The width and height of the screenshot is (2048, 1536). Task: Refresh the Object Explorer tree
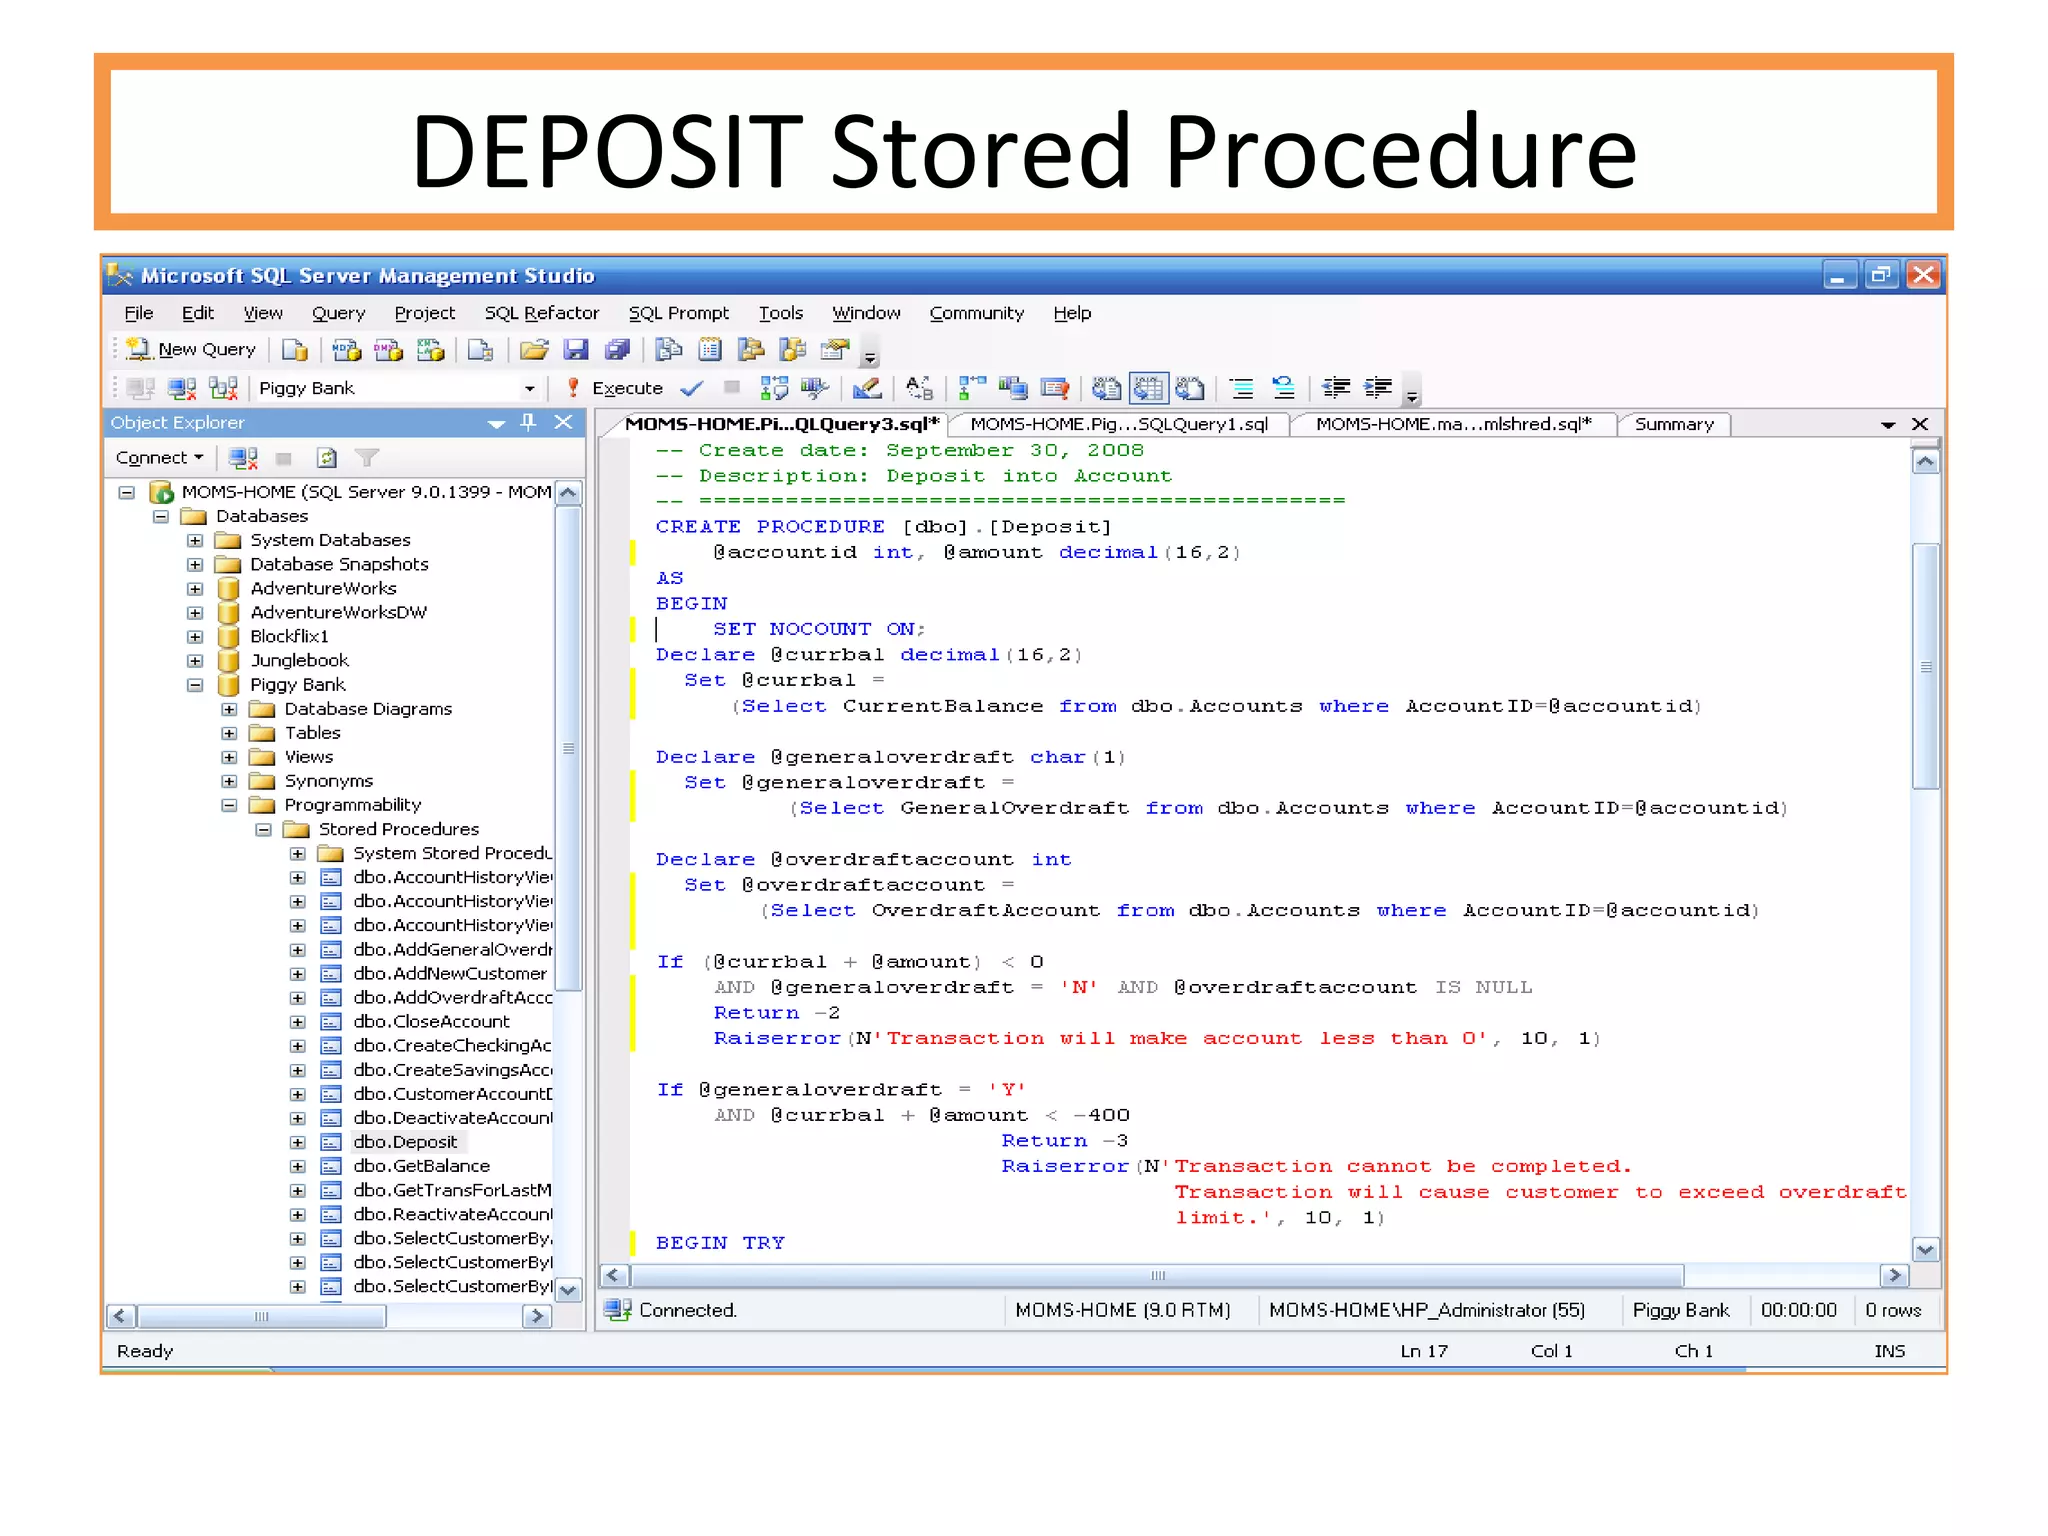pyautogui.click(x=326, y=458)
